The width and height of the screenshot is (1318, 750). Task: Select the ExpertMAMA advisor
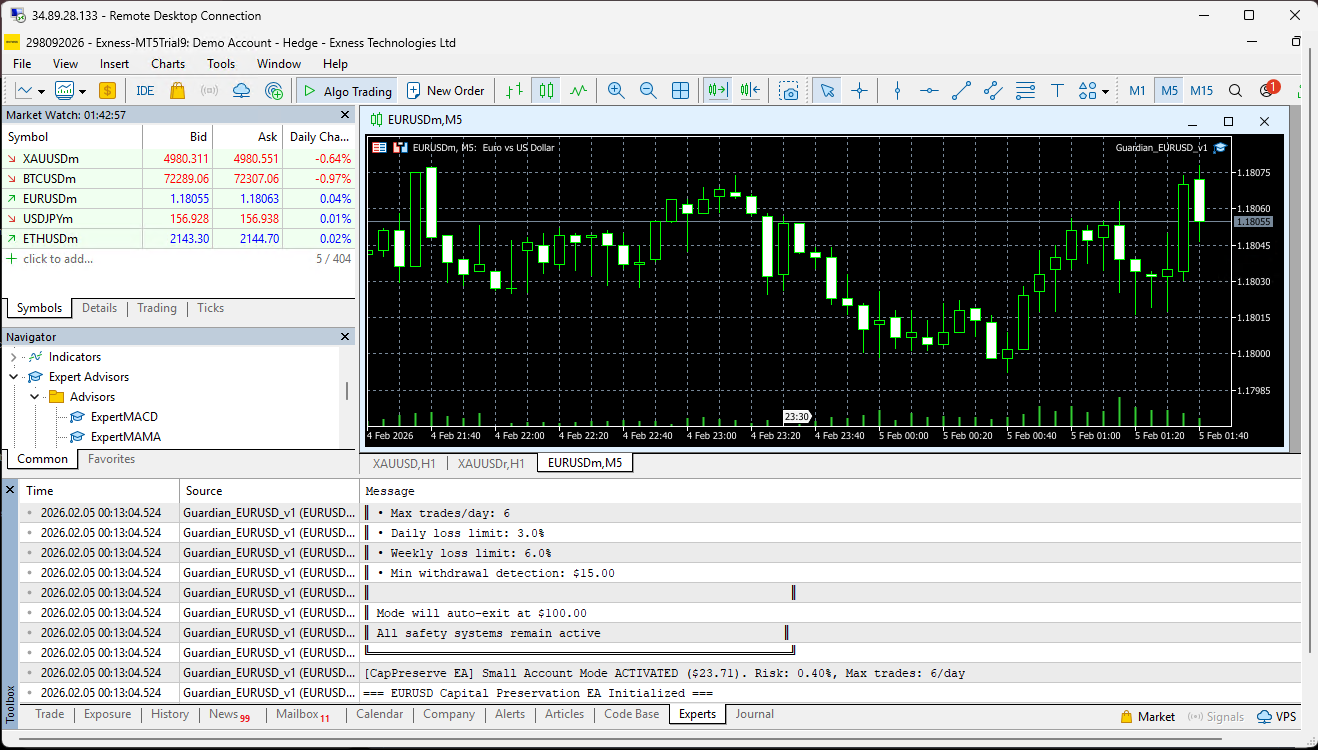(125, 437)
